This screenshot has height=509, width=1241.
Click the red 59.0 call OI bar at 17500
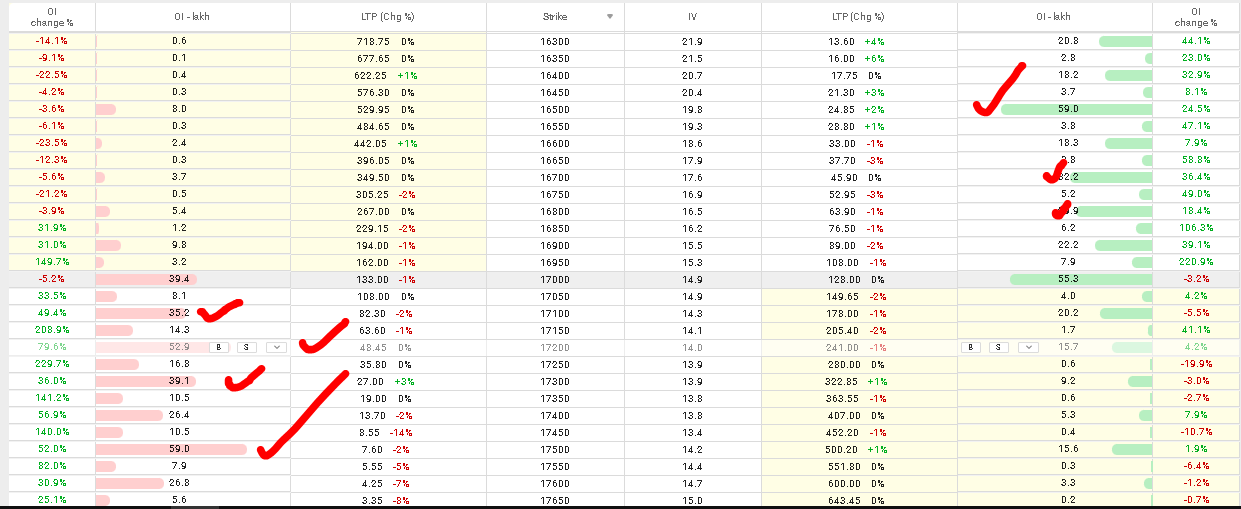pyautogui.click(x=171, y=450)
